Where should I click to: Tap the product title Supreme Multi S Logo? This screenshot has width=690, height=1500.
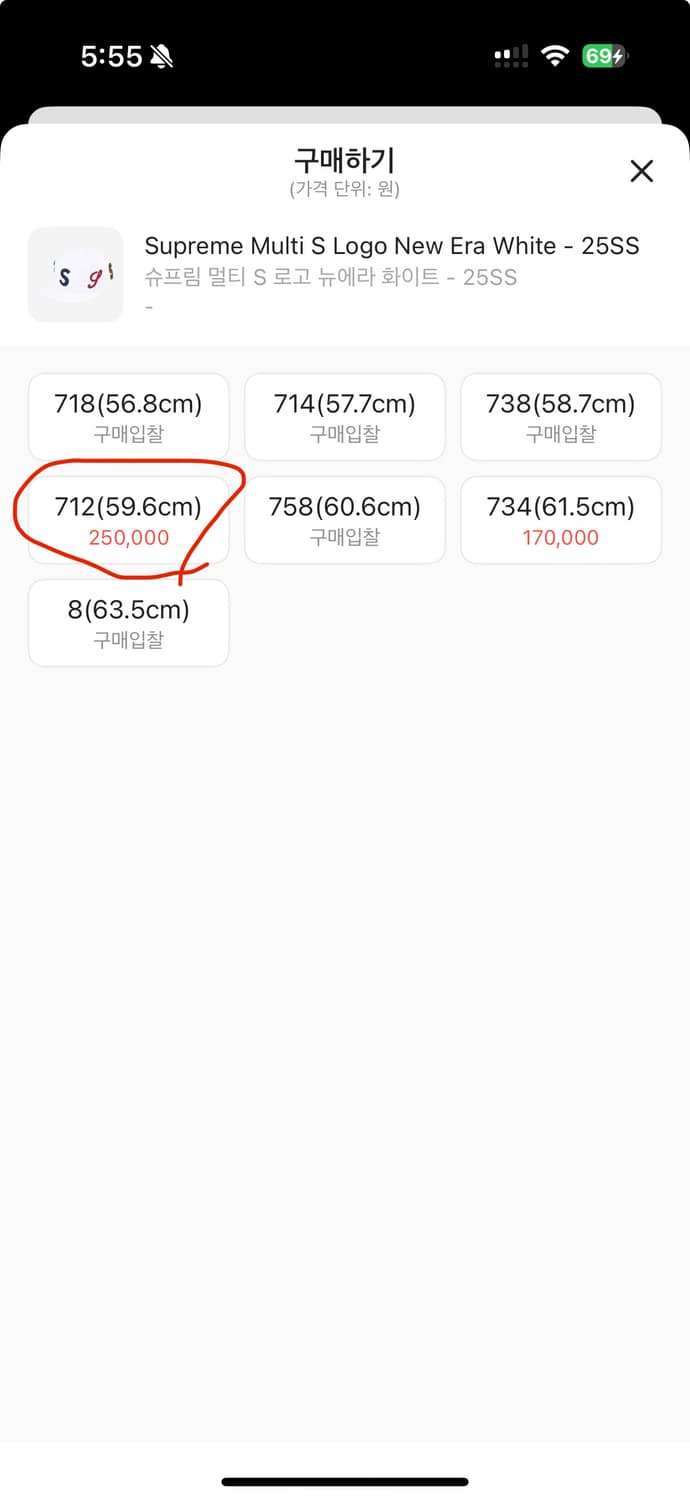click(x=392, y=246)
